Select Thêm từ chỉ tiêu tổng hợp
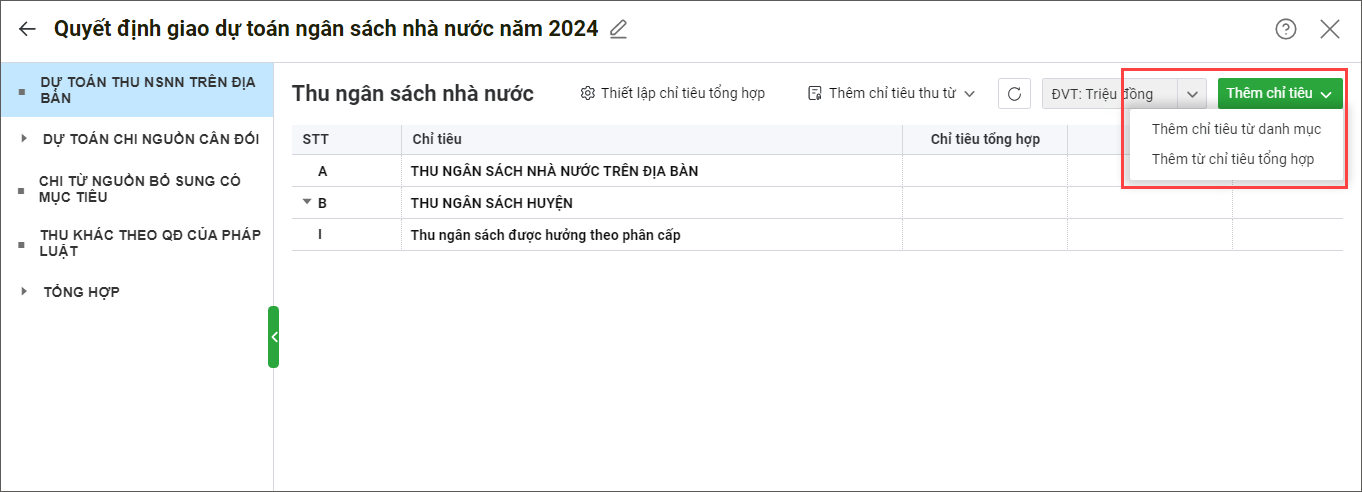The image size is (1362, 492). pos(1232,159)
